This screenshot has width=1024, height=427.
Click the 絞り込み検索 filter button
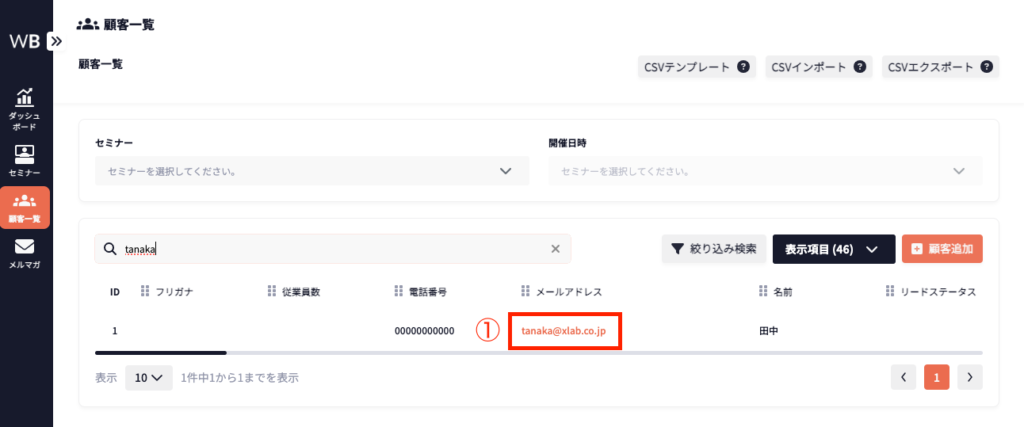(713, 250)
